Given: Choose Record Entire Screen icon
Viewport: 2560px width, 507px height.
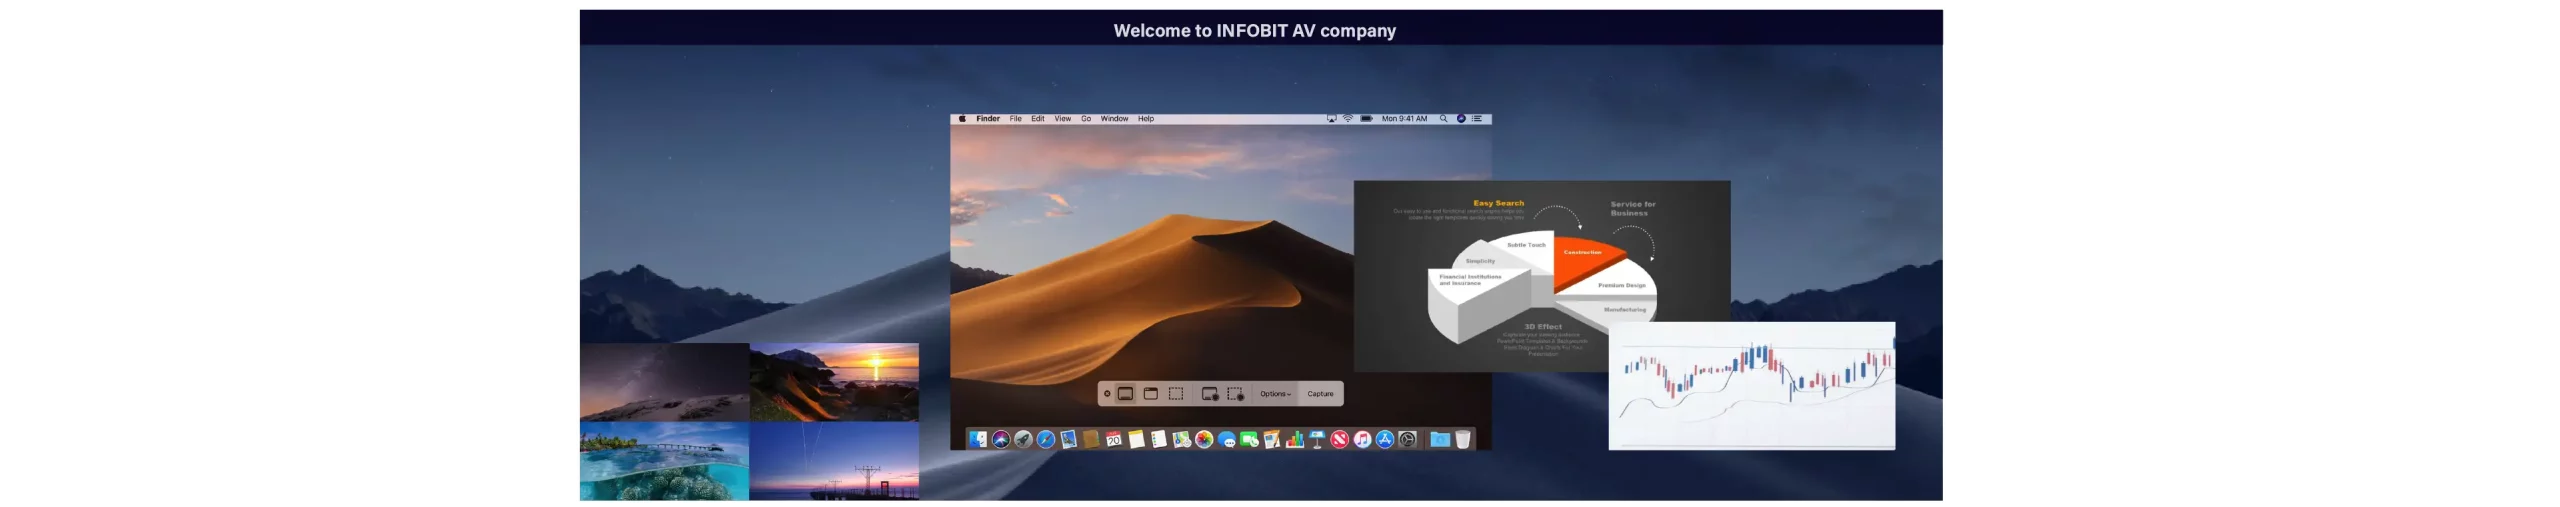Looking at the screenshot, I should 1209,394.
